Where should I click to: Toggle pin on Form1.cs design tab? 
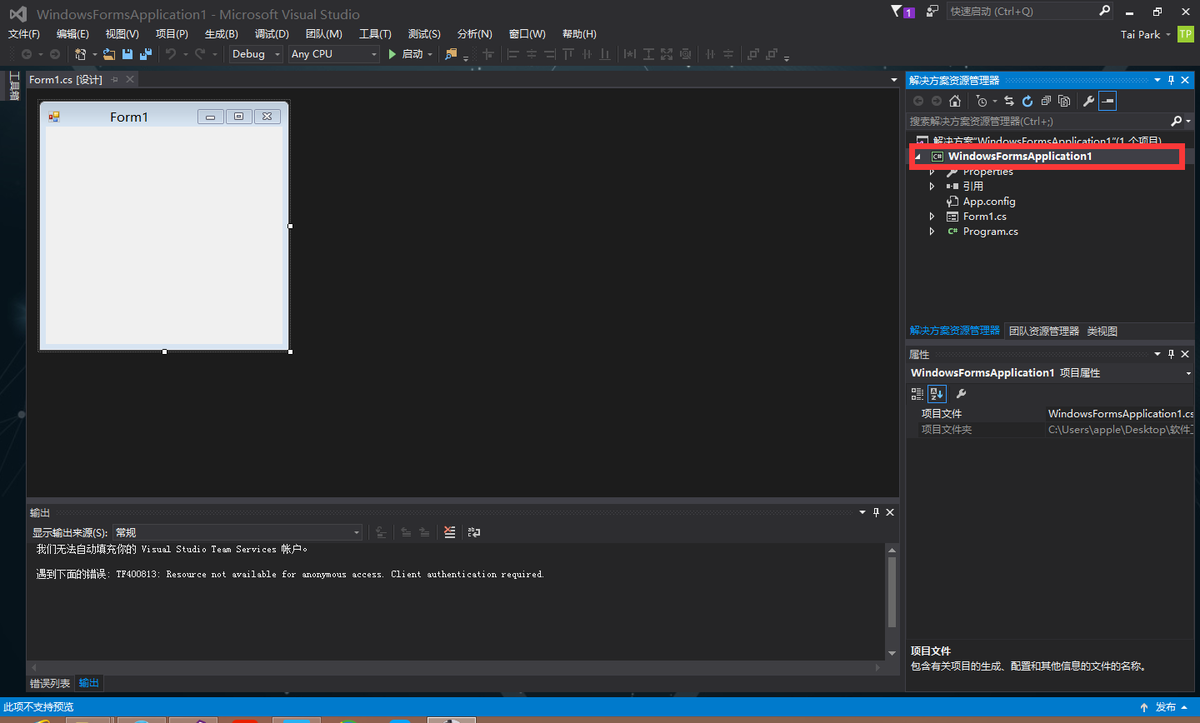(x=114, y=79)
